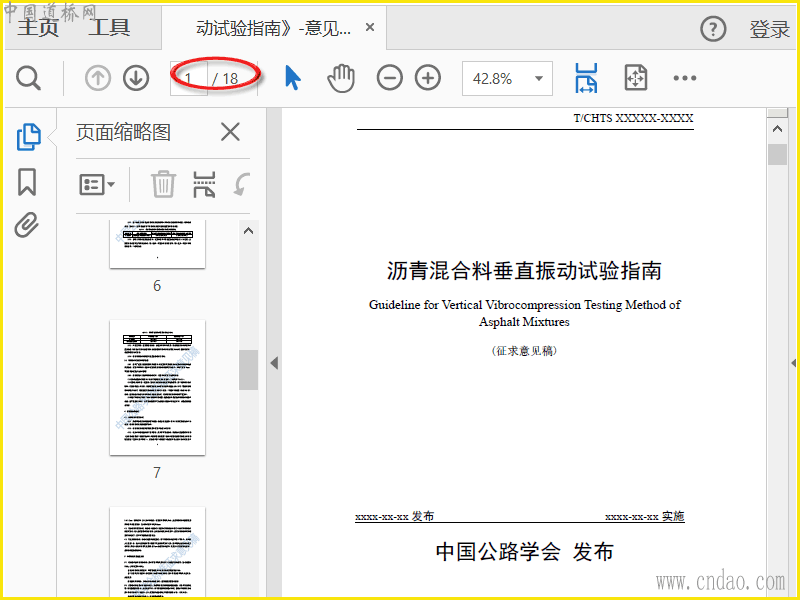This screenshot has height=600, width=800.
Task: Click the T/CHTS XXXXX-XXXX header text
Action: tap(633, 118)
